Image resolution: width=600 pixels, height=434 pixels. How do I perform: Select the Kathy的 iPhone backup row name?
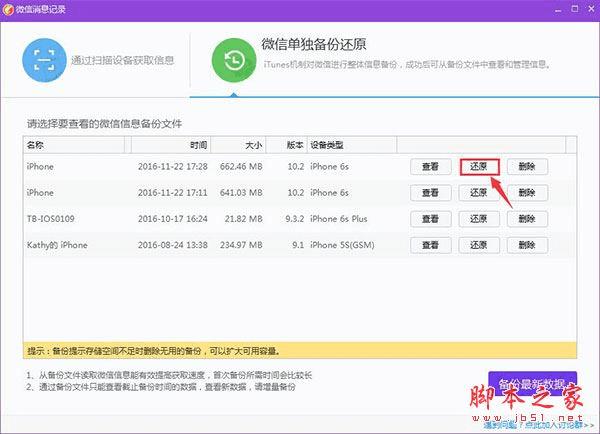coord(57,245)
